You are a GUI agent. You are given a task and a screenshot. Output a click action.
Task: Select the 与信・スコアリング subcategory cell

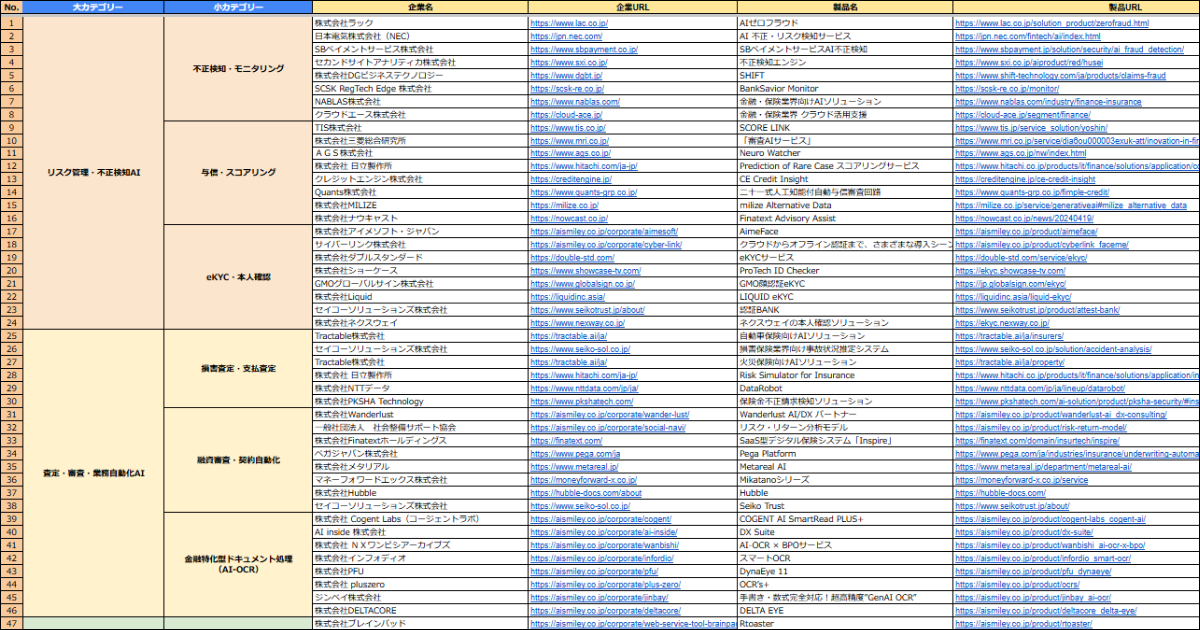coord(238,172)
